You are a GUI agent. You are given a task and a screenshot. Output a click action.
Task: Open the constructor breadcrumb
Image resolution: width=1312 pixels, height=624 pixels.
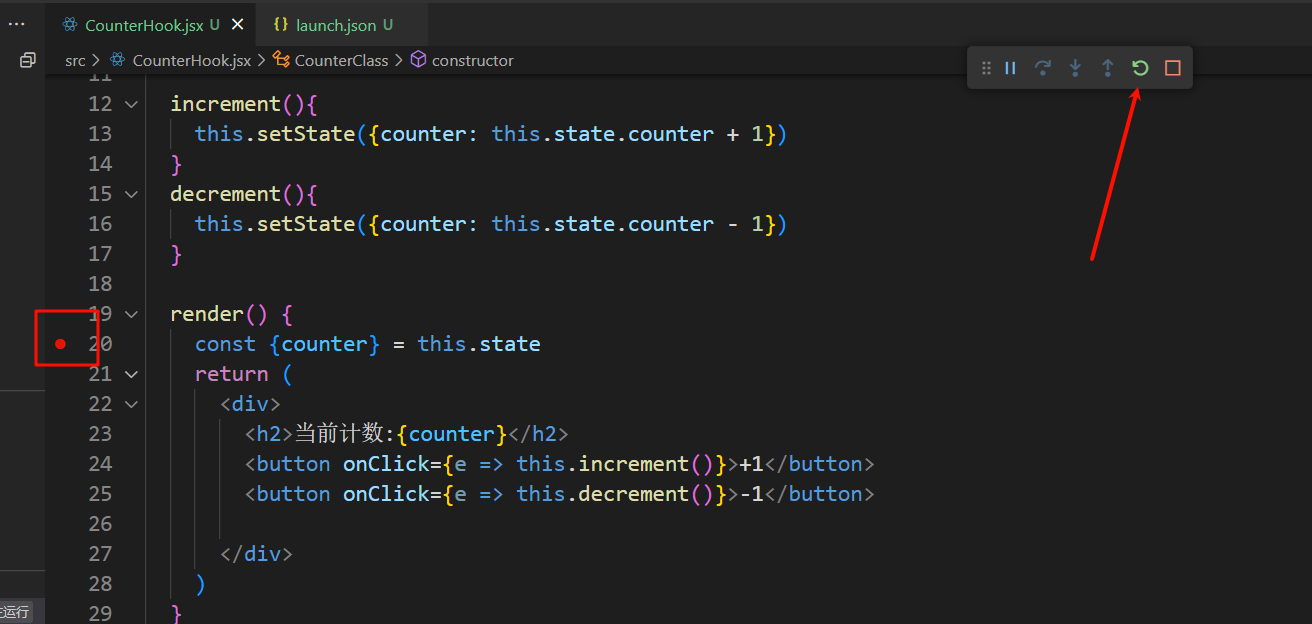click(472, 60)
